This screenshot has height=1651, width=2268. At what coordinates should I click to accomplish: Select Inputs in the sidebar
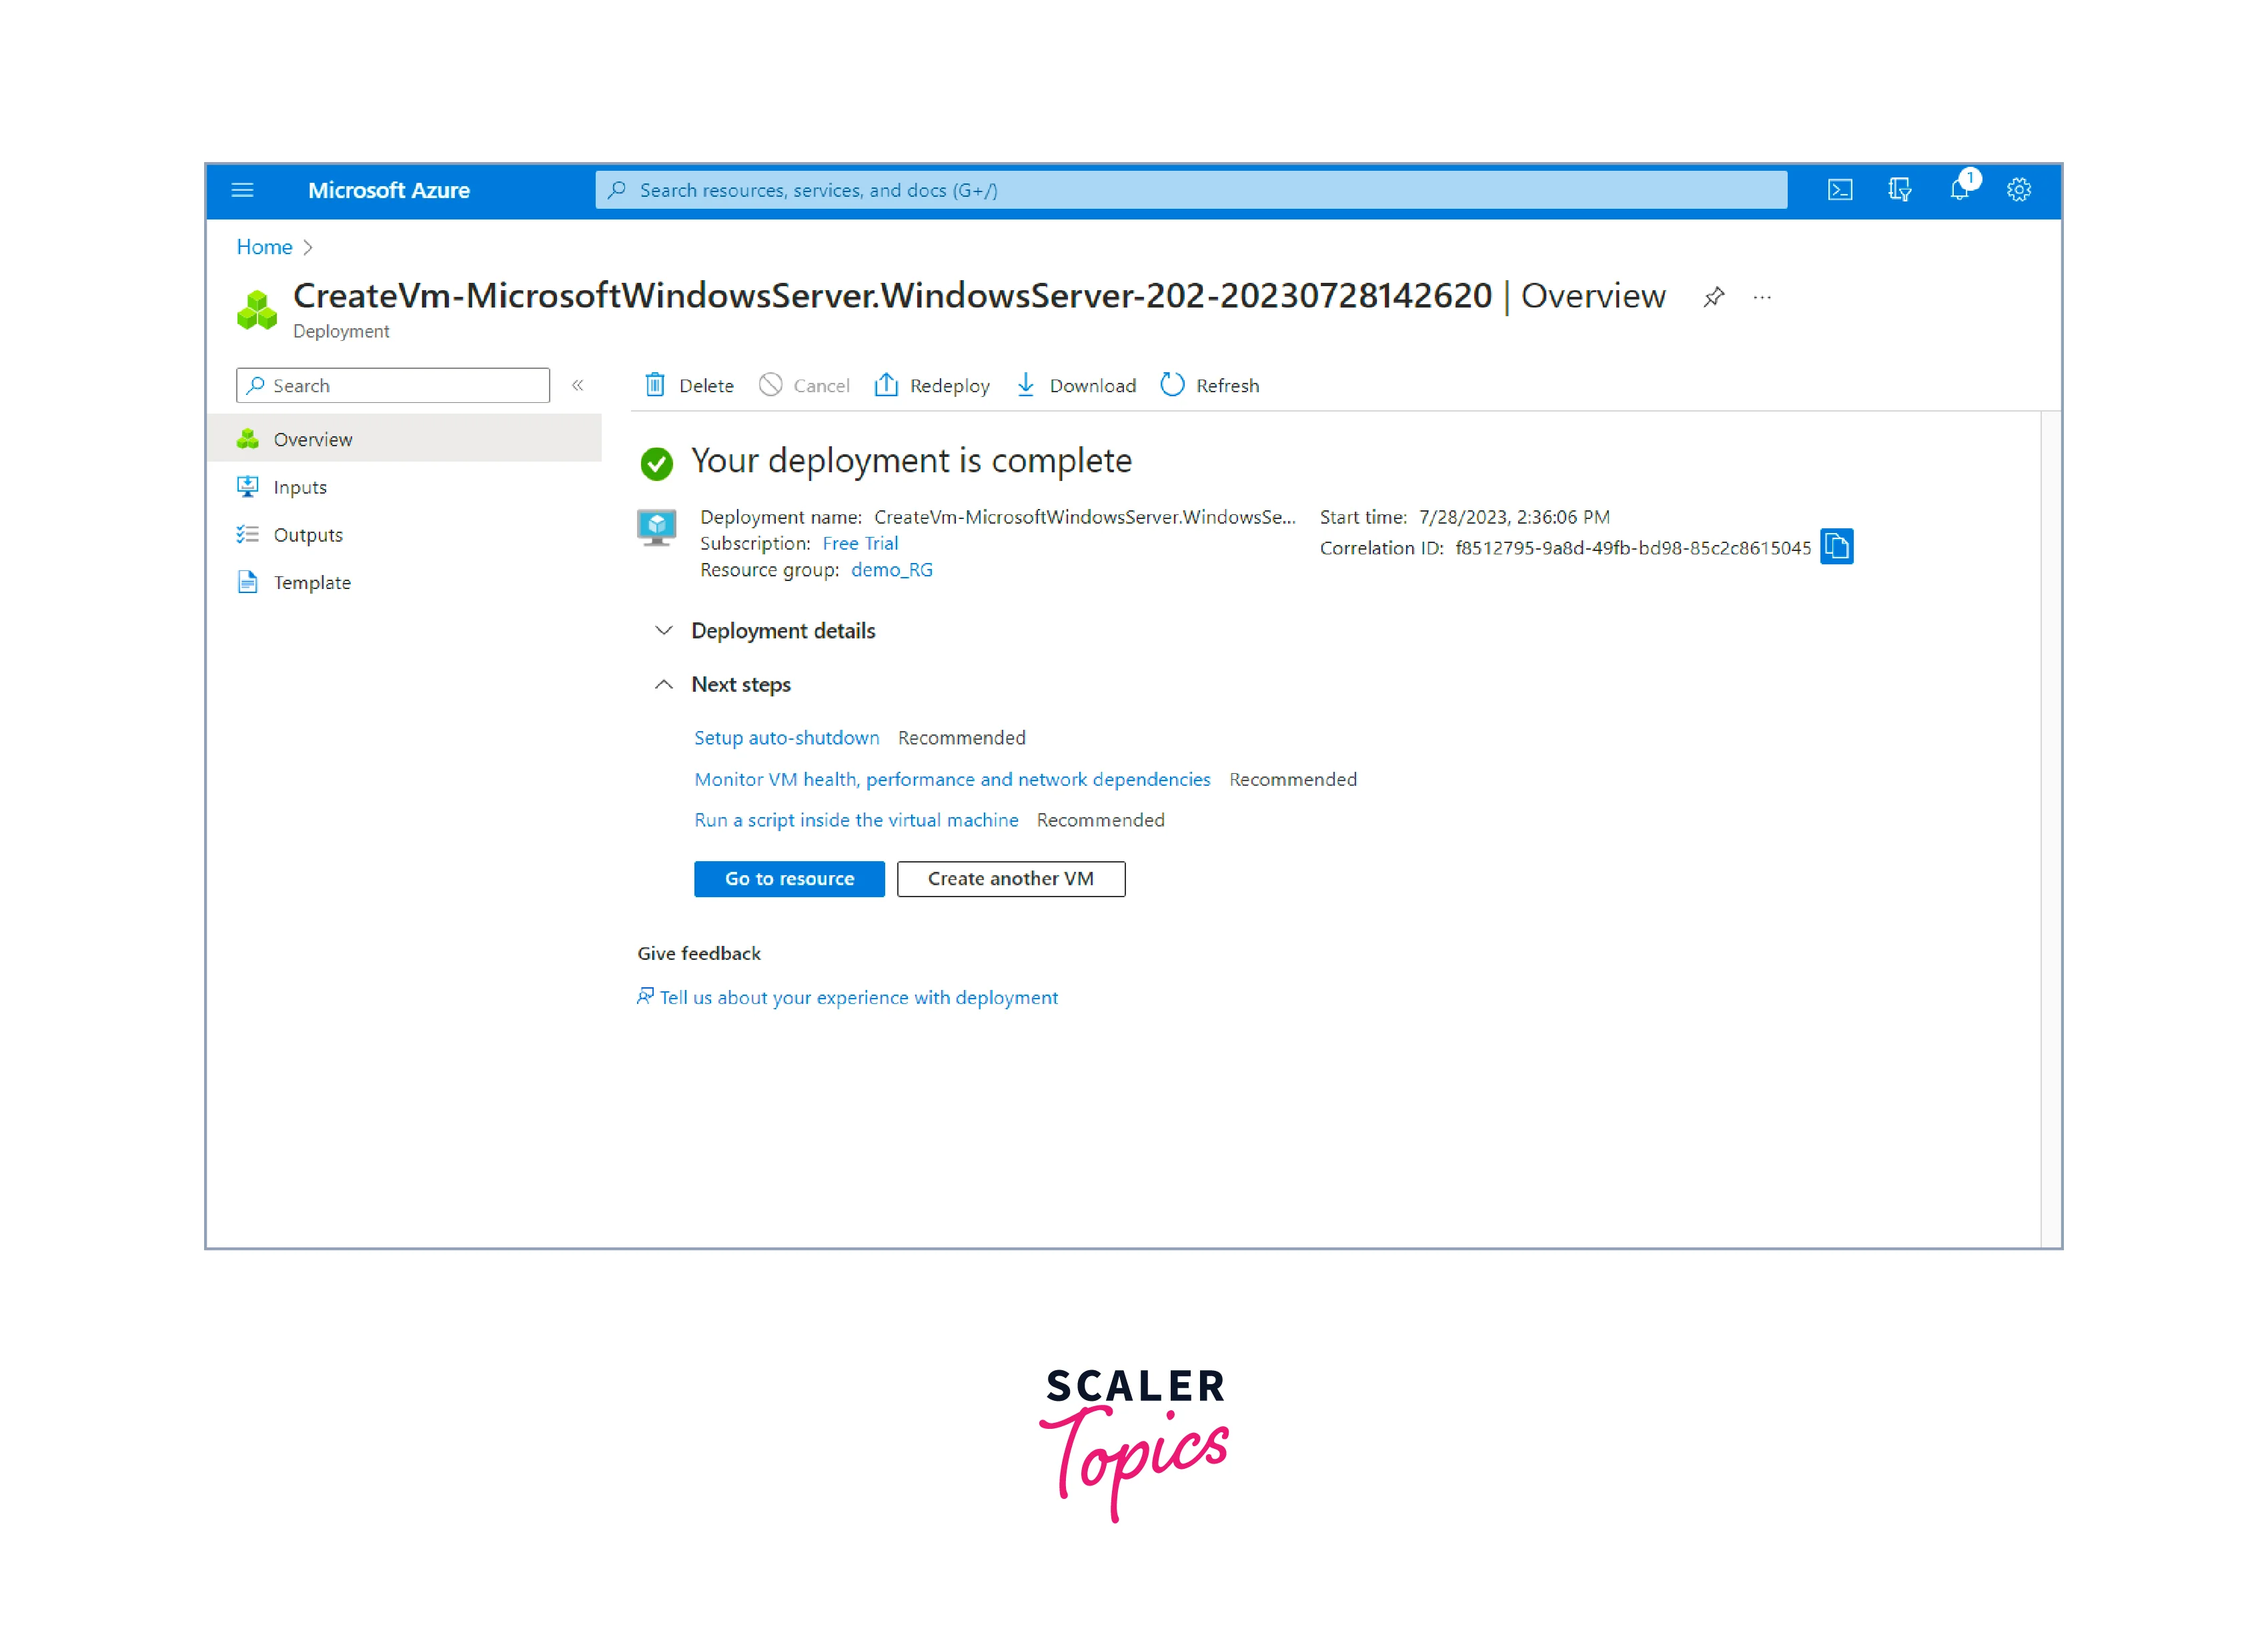[x=300, y=487]
